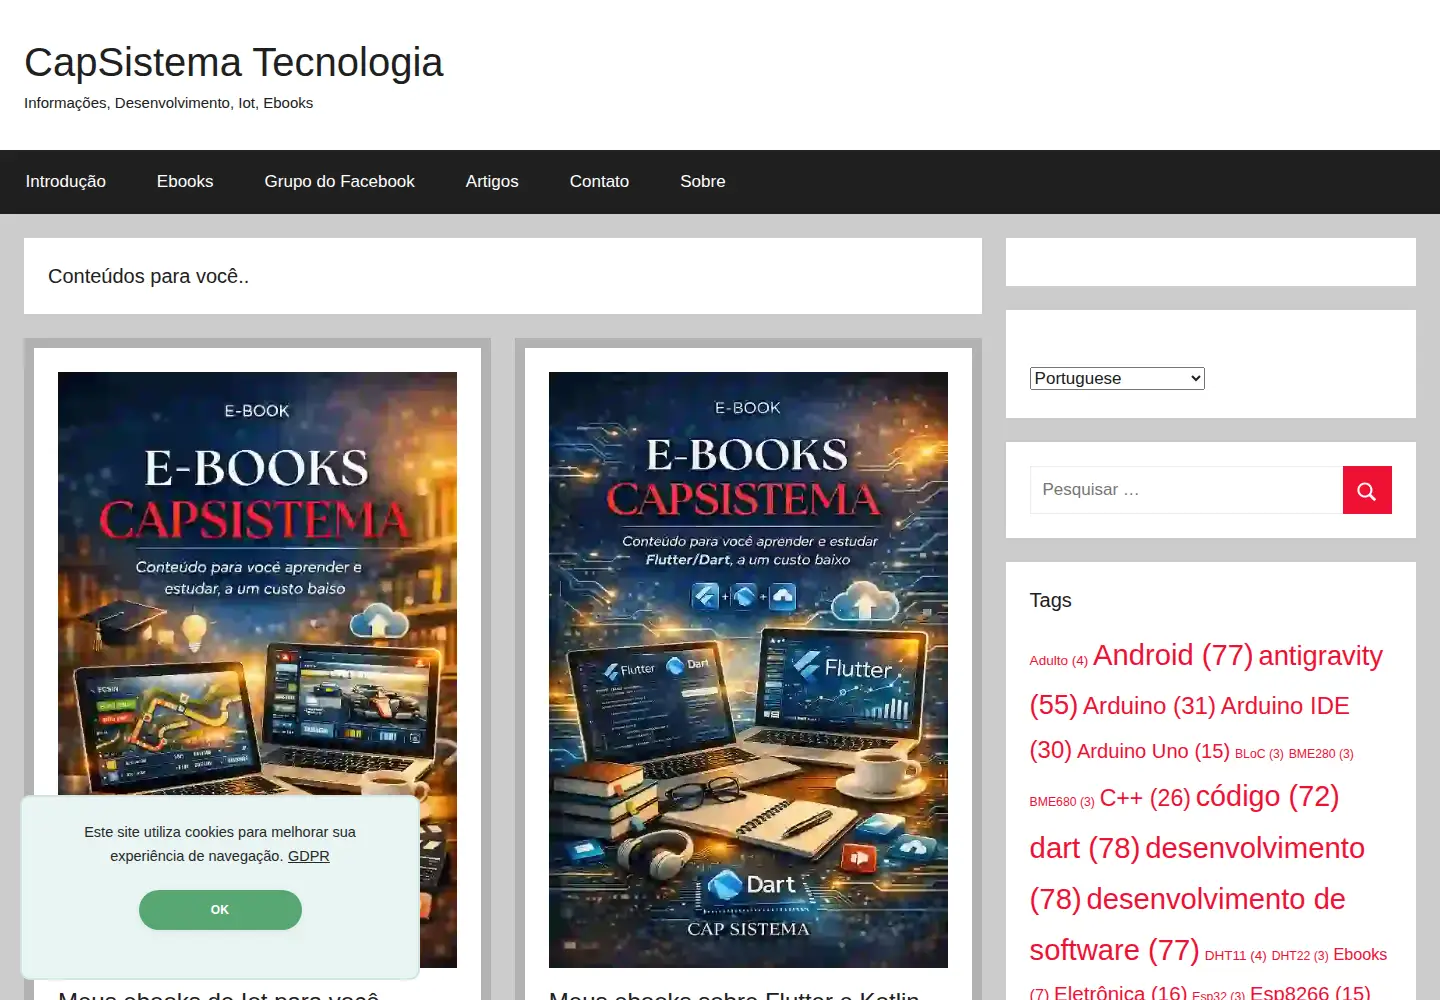Focus the Pesquisar search field
Viewport: 1440px width, 1000px height.
click(1186, 490)
